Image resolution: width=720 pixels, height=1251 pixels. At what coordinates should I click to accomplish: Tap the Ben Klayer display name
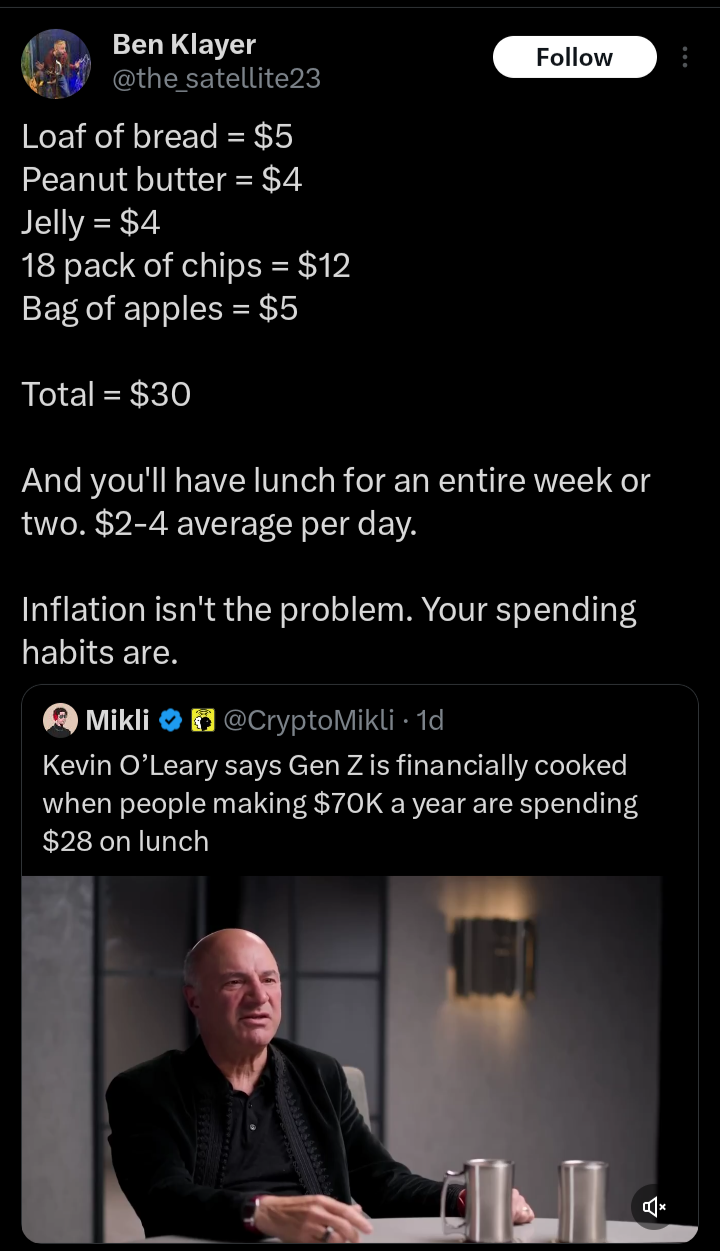pos(184,44)
